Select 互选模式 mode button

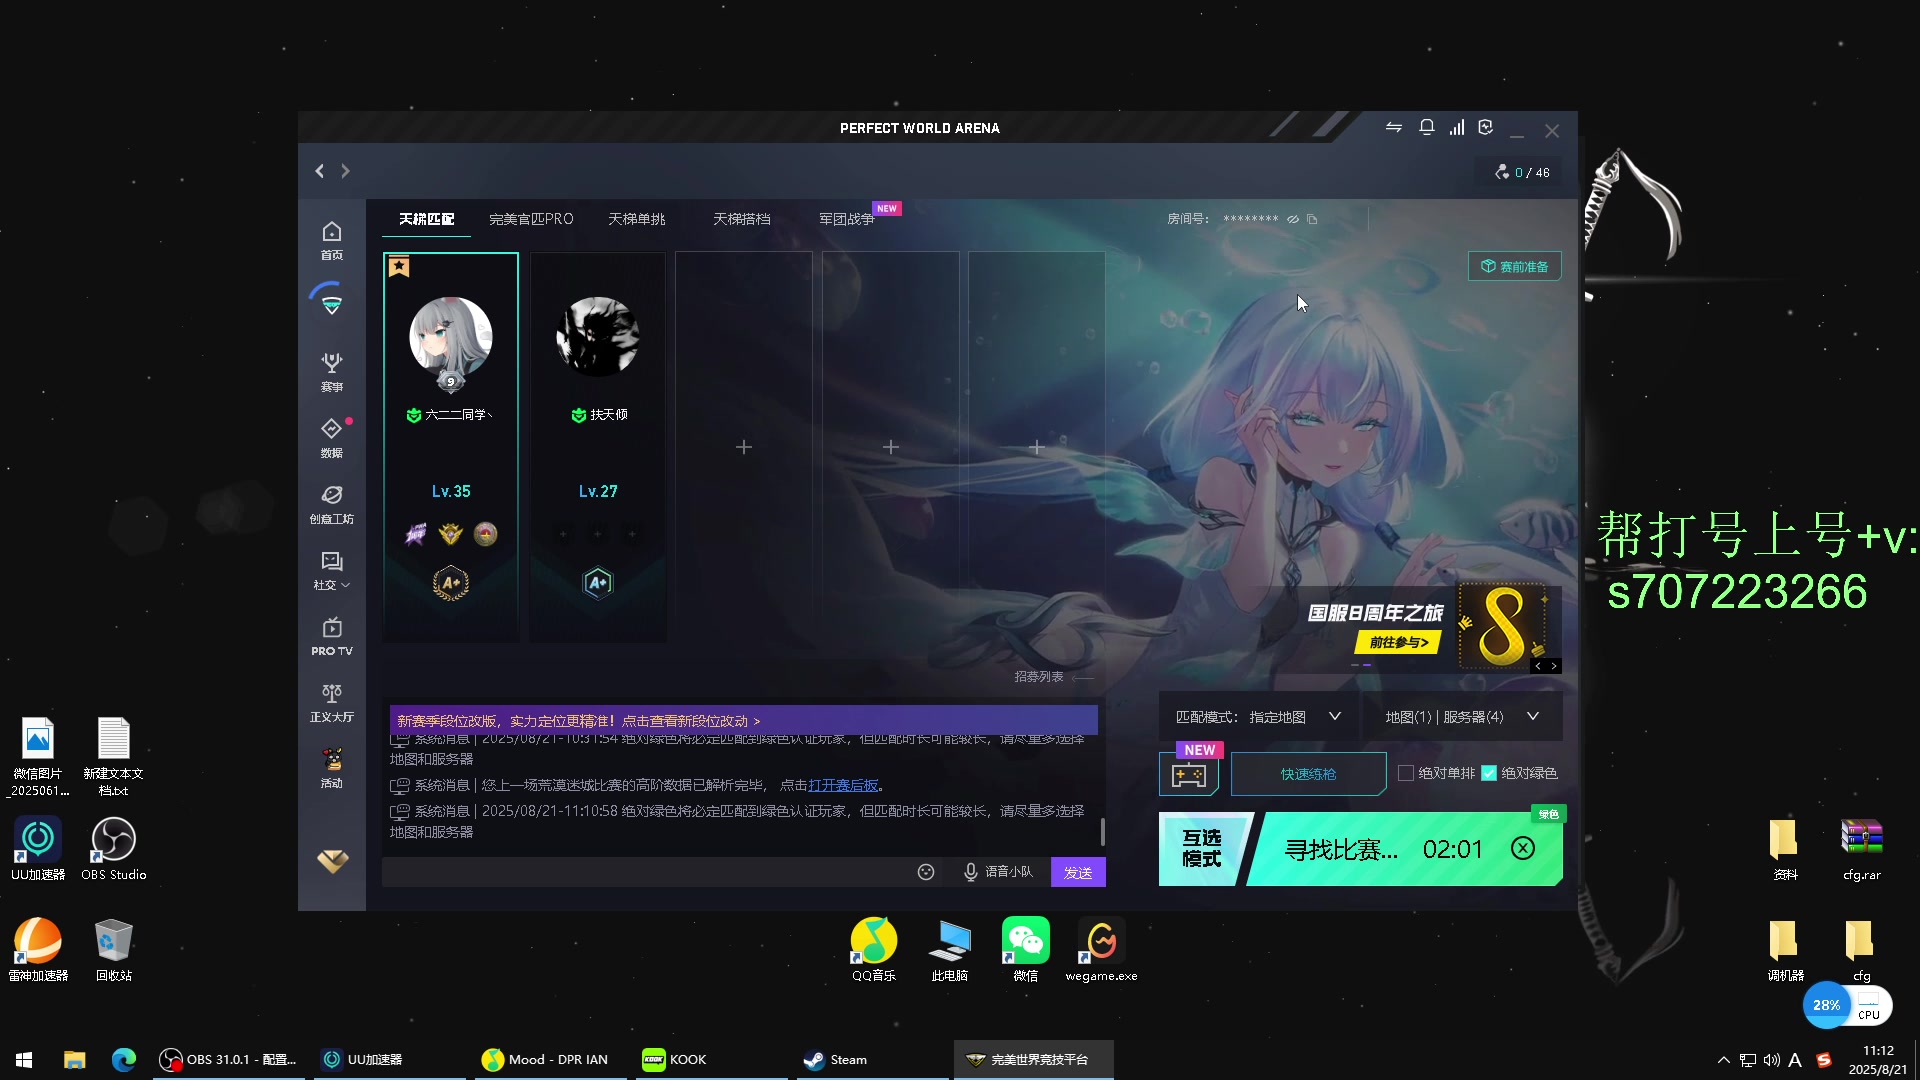pos(1202,849)
